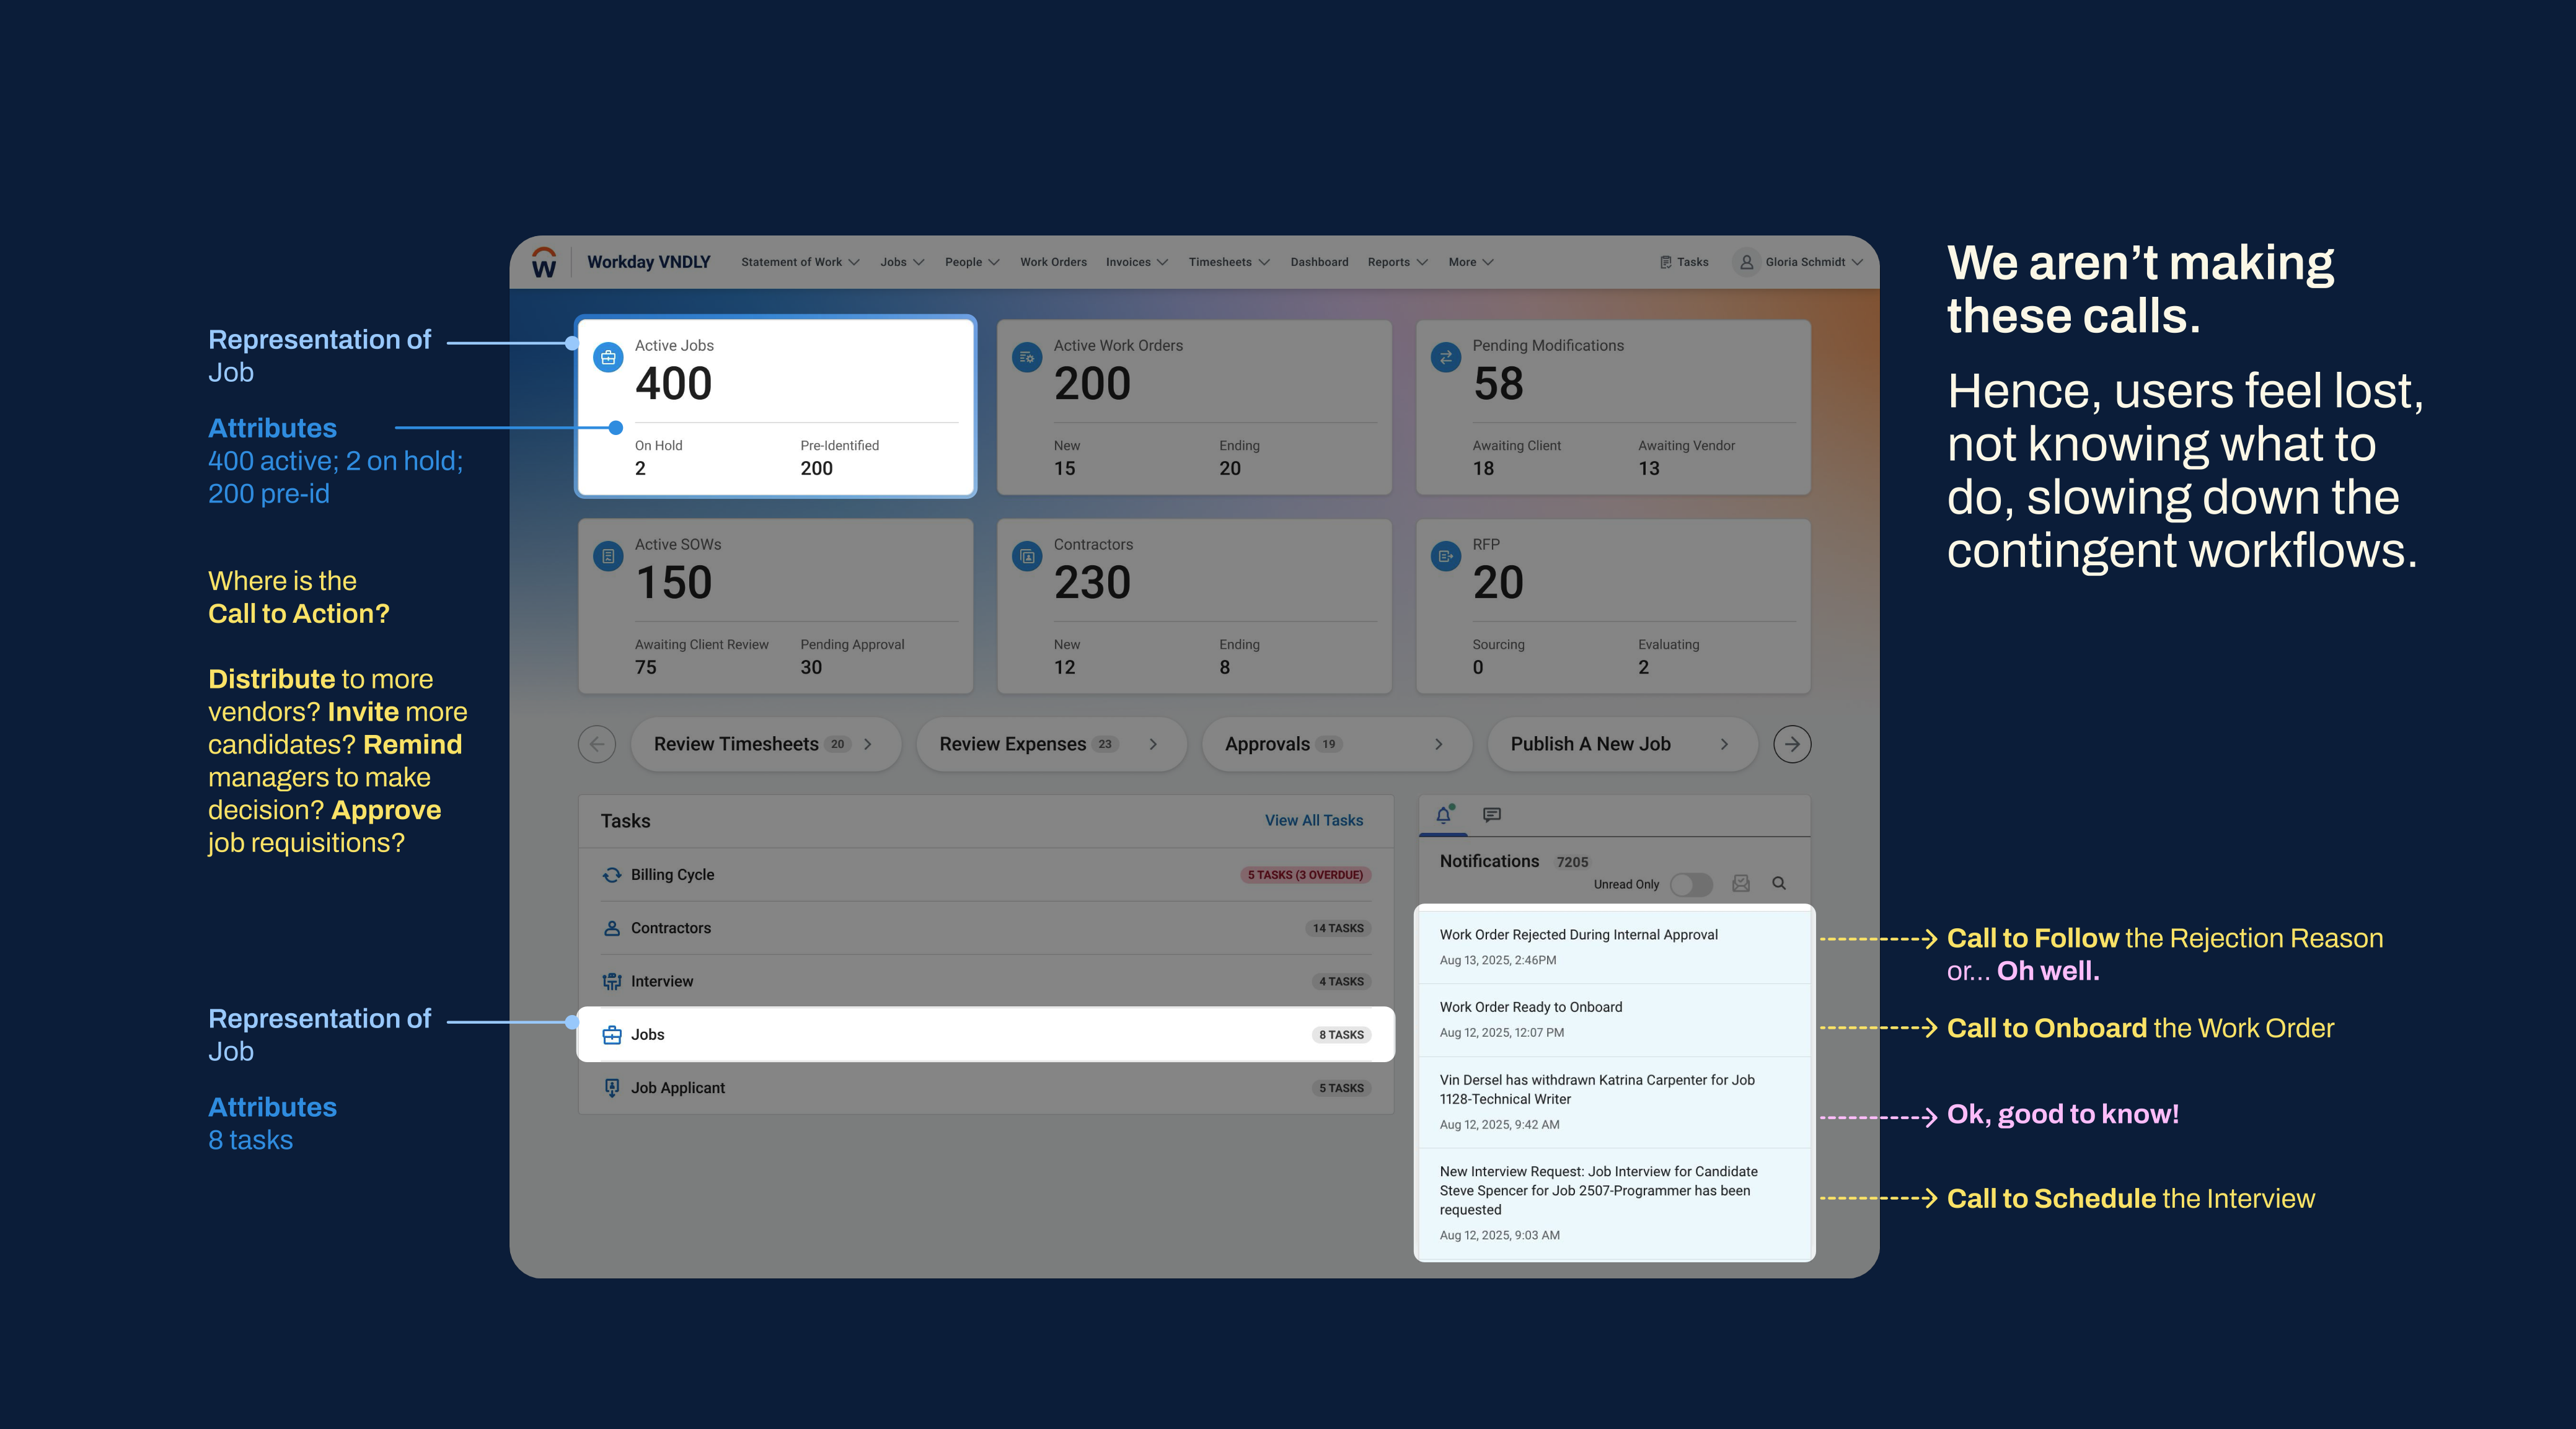The image size is (2576, 1429).
Task: Open the Work Orders menu item
Action: pos(1053,262)
